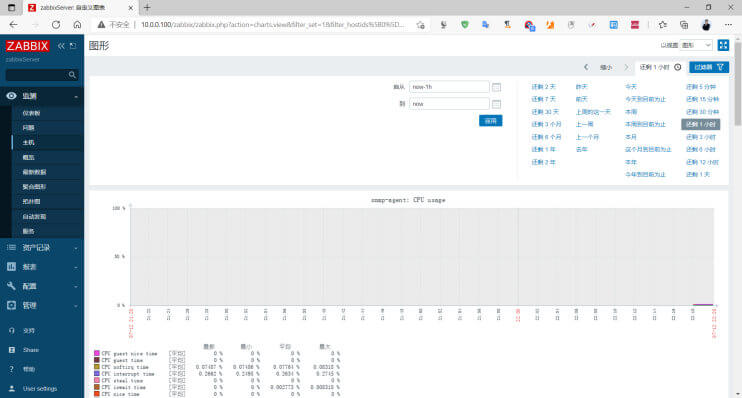Click the browser address bar URL
This screenshot has height=398, width=742.
coord(273,25)
